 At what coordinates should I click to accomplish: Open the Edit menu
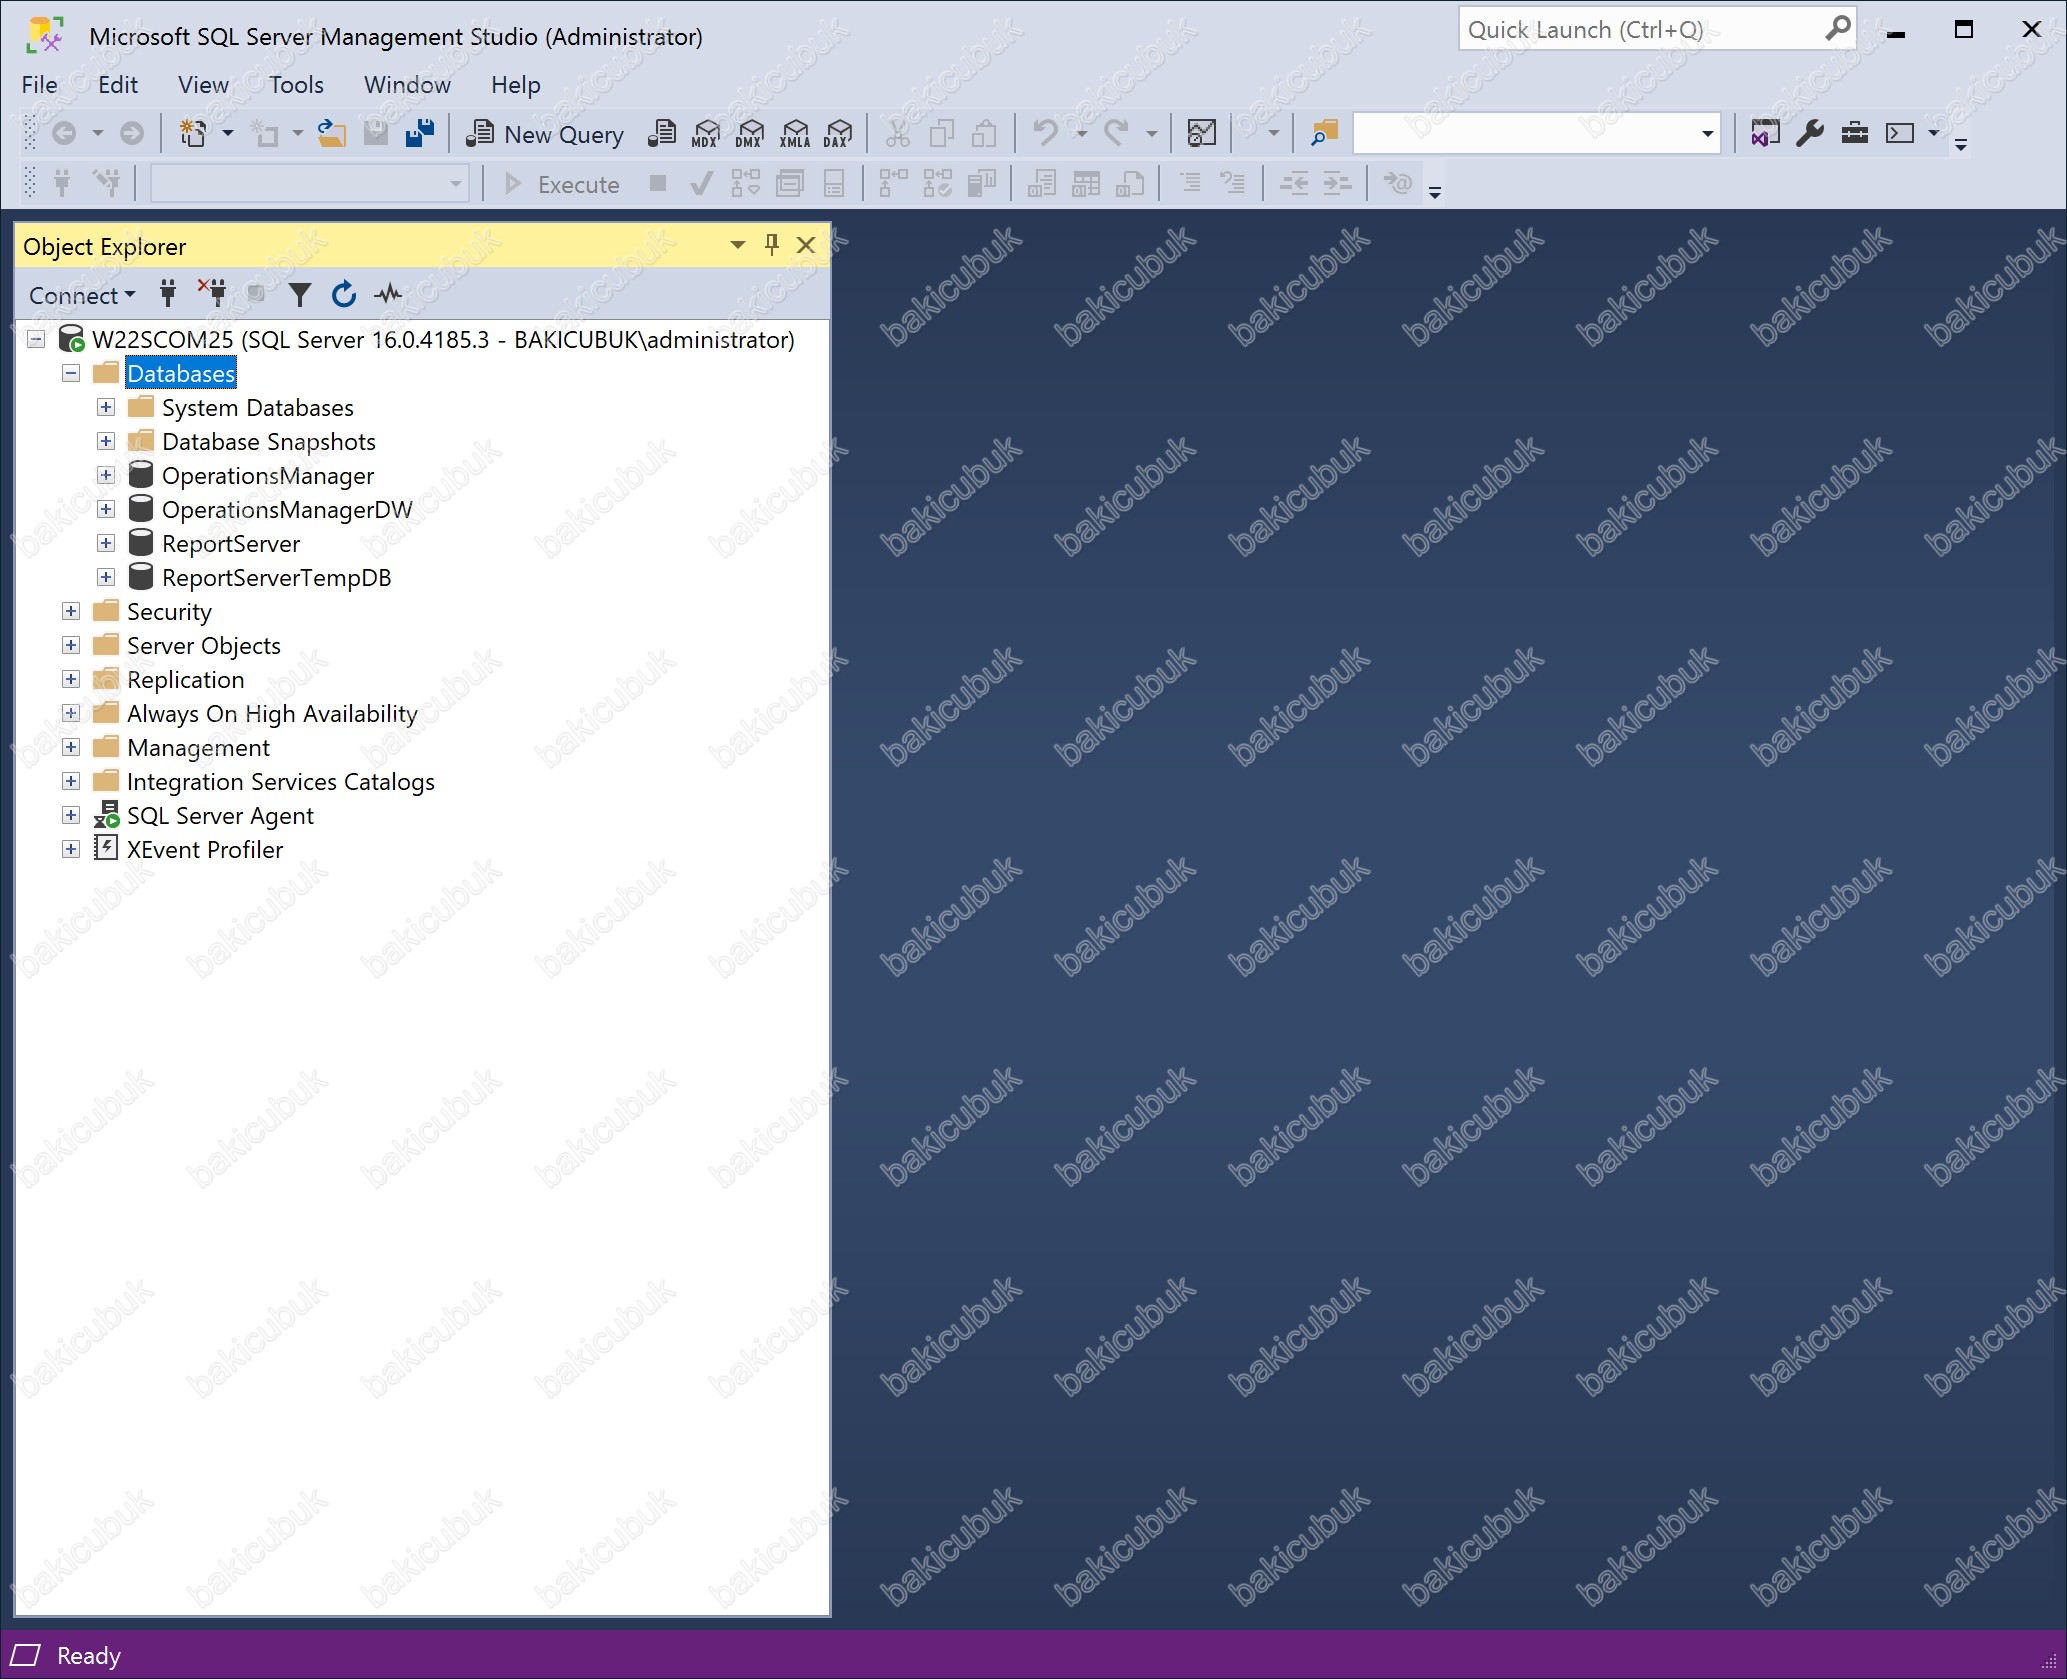click(x=118, y=85)
